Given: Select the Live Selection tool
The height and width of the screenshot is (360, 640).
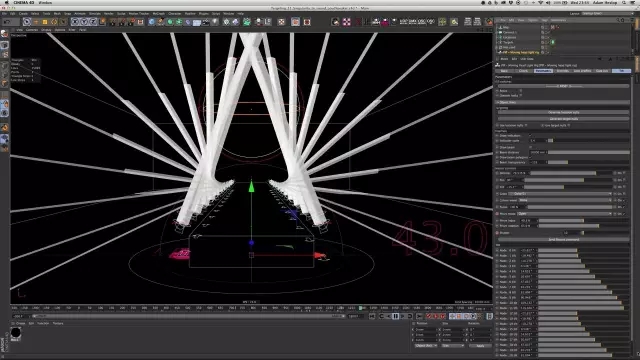Looking at the screenshot, I should 27,22.
